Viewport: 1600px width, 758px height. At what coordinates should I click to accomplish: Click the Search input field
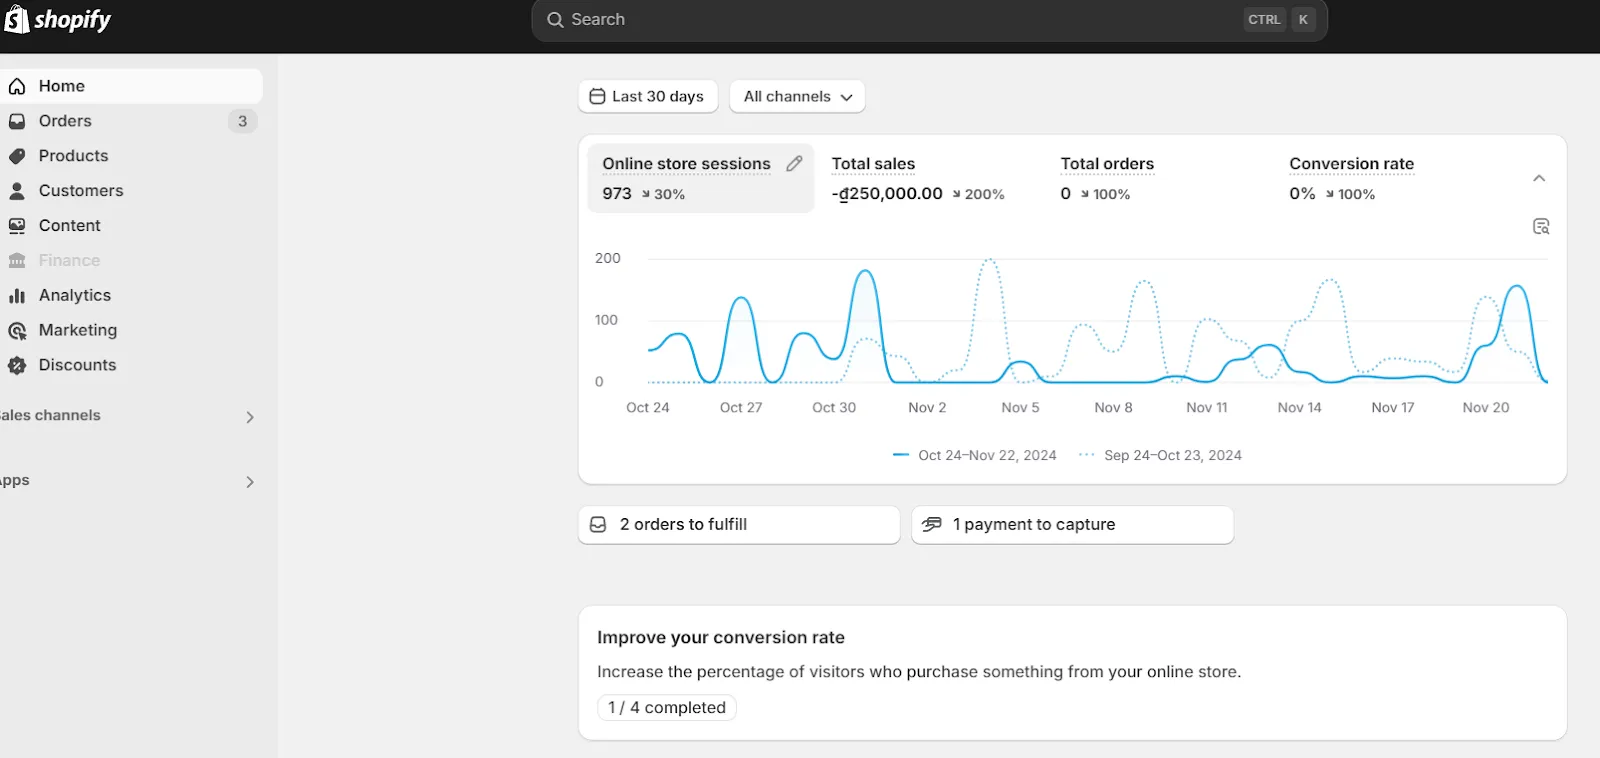point(929,20)
